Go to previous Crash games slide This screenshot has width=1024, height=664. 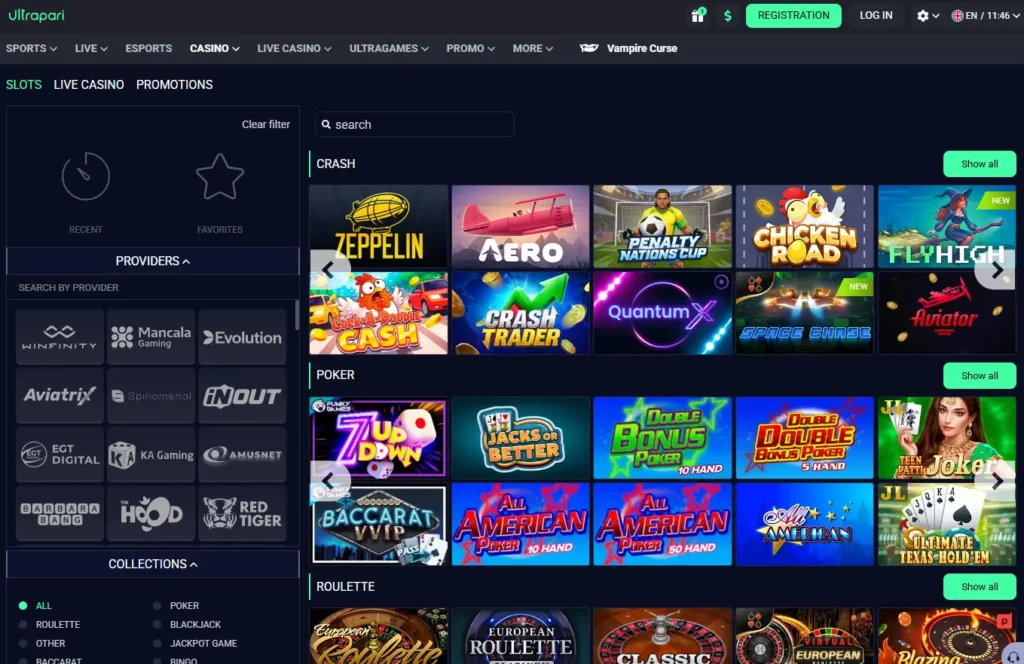329,269
